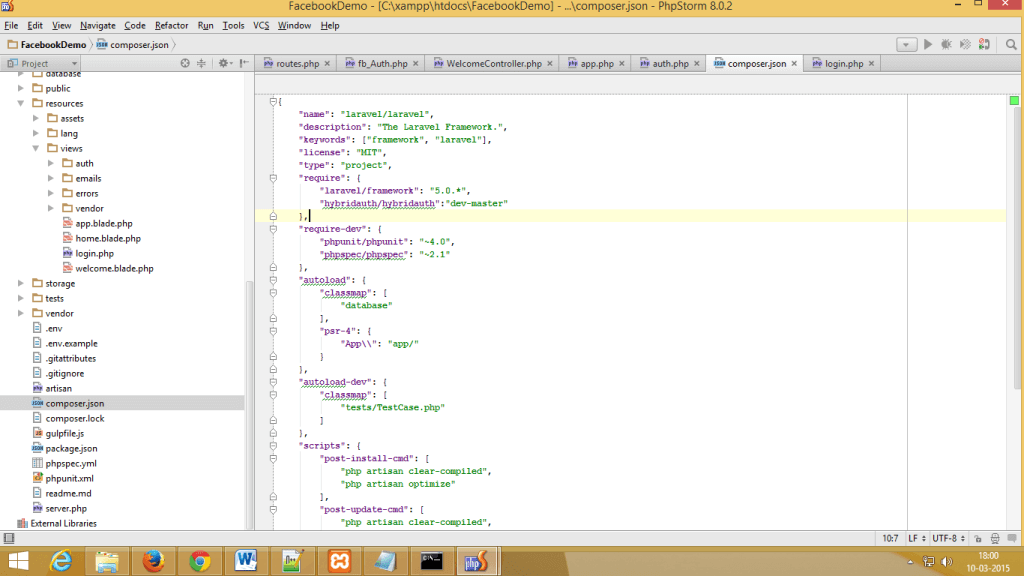Click FacebookDemo breadcrumb in navigation bar
This screenshot has width=1024, height=576.
[47, 44]
